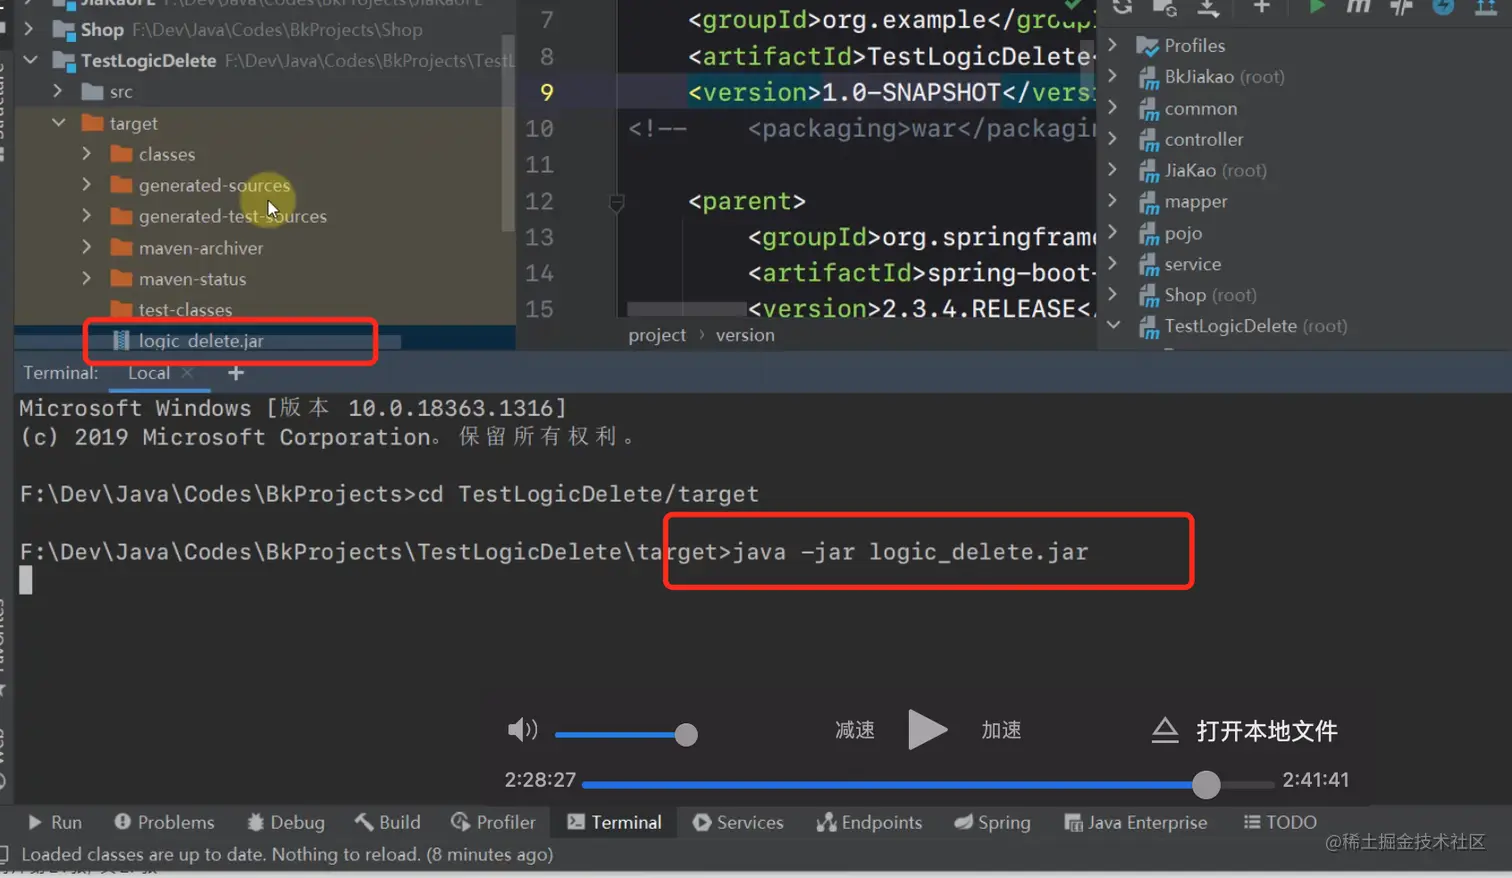The image size is (1512, 878).
Task: Click 'version' in the editor breadcrumb
Action: point(745,335)
